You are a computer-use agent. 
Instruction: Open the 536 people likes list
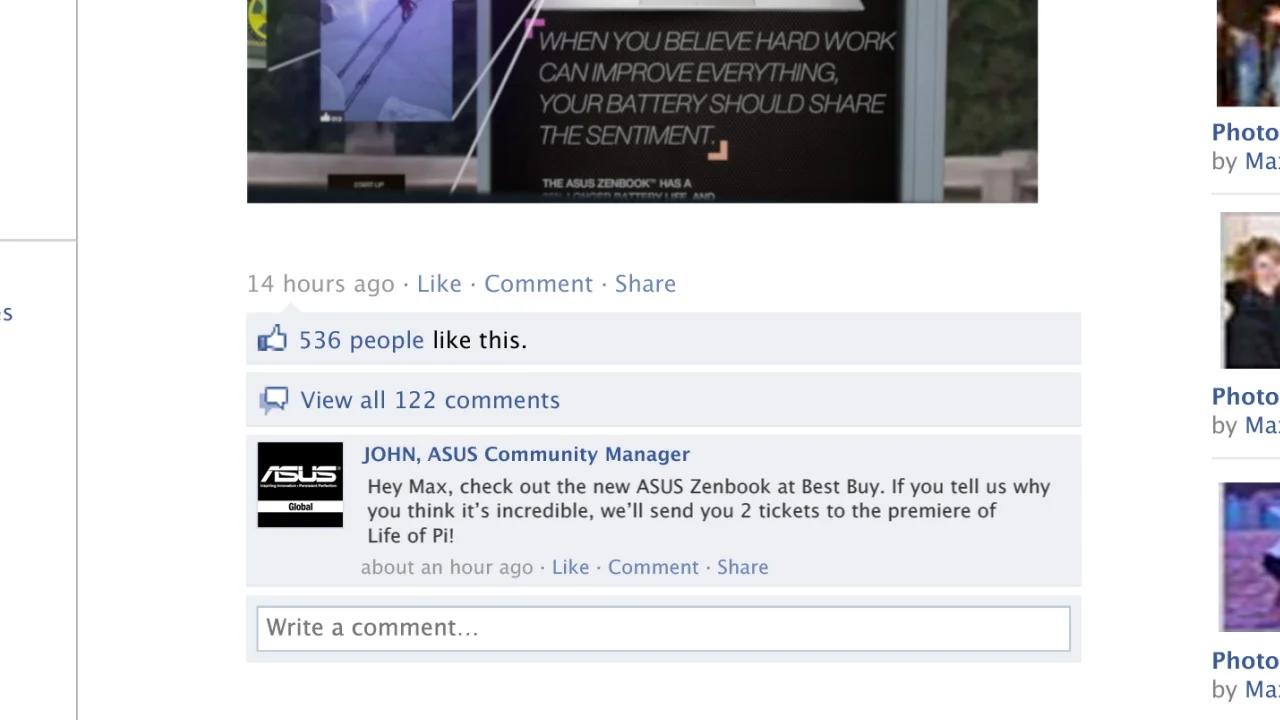(x=361, y=340)
